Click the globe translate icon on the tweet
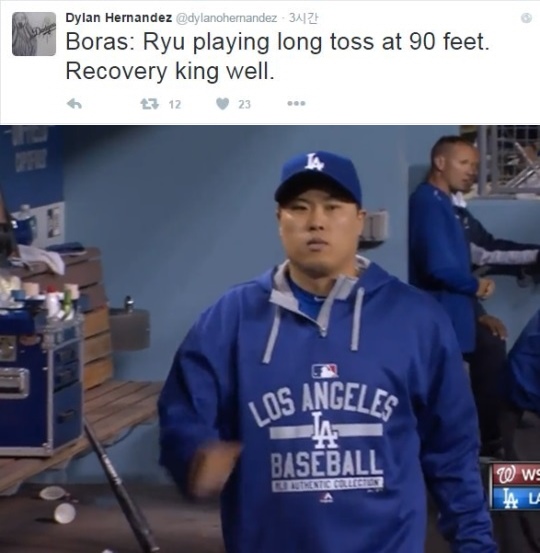Screen dimensions: 540x553 point(526,18)
